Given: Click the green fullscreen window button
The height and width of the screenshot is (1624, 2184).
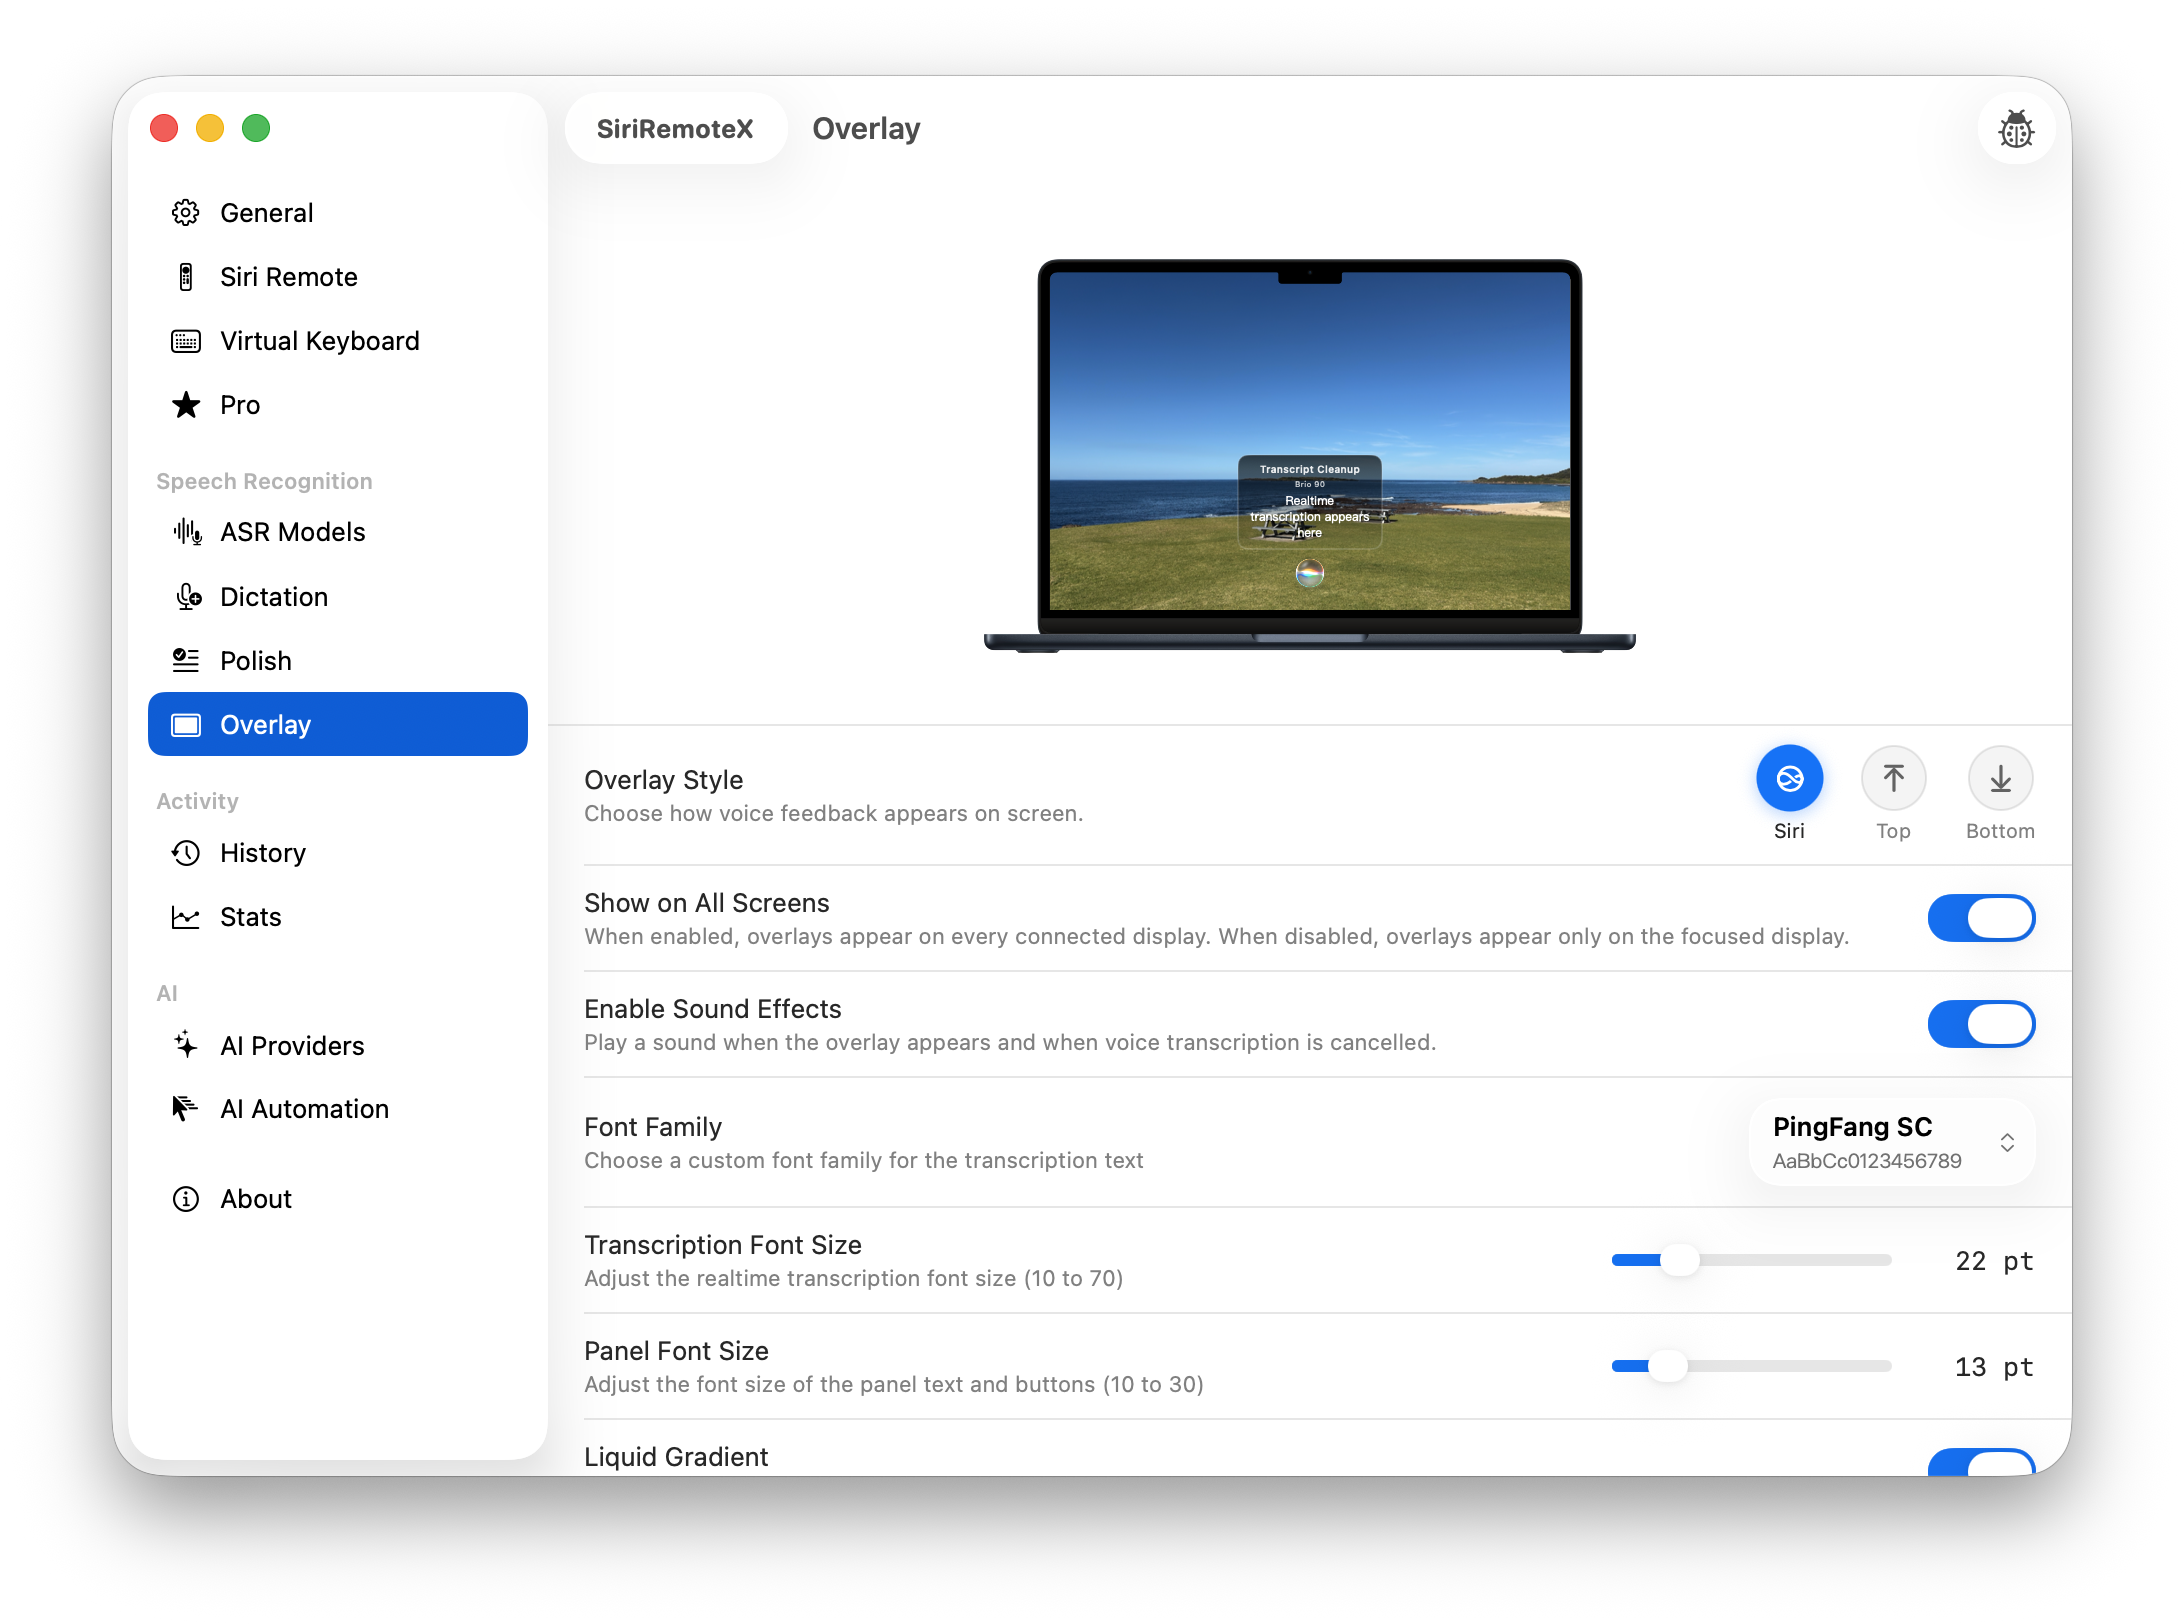Looking at the screenshot, I should tap(256, 128).
